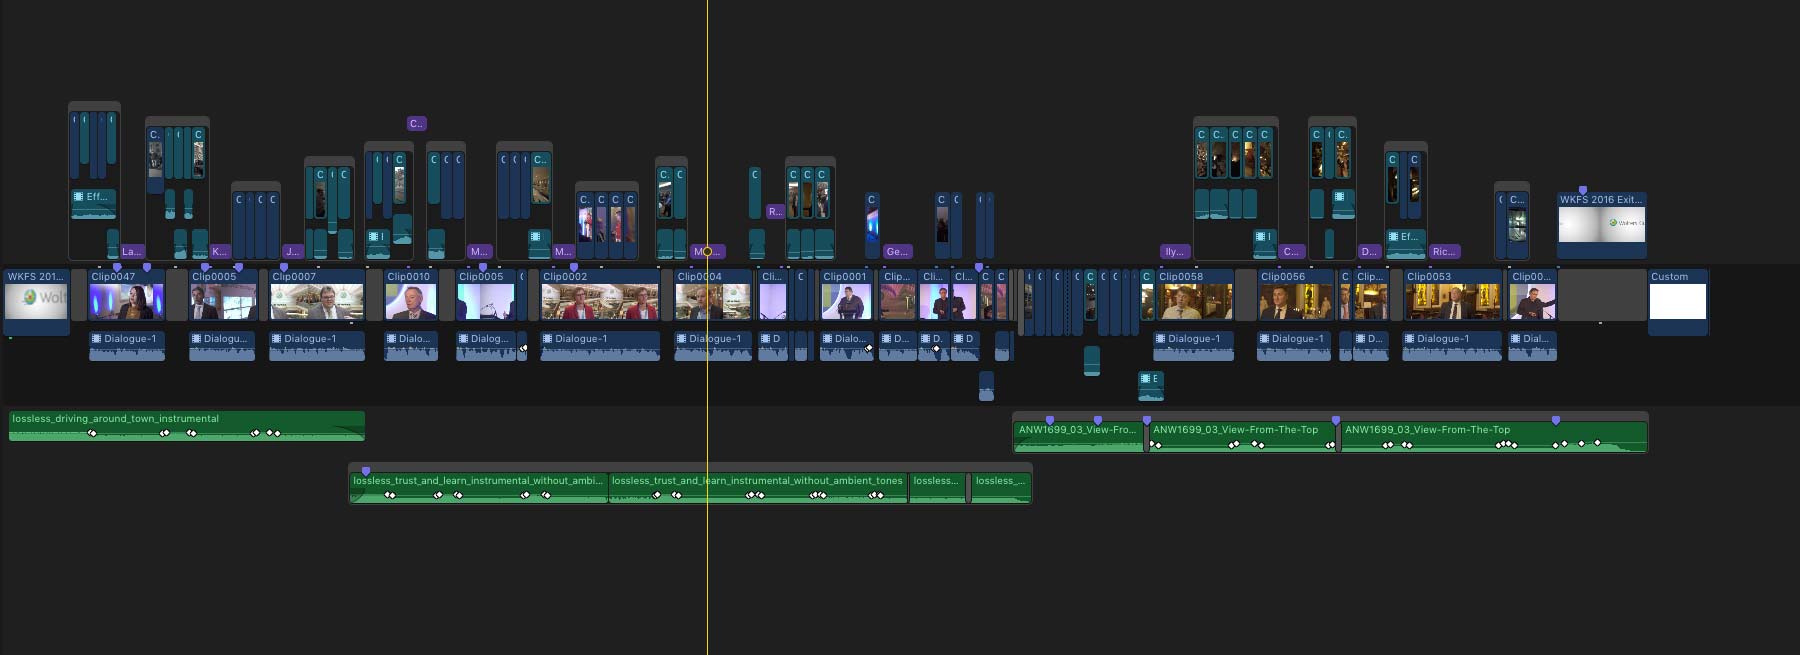
Task: Select the purple La... title clip
Action: point(131,251)
